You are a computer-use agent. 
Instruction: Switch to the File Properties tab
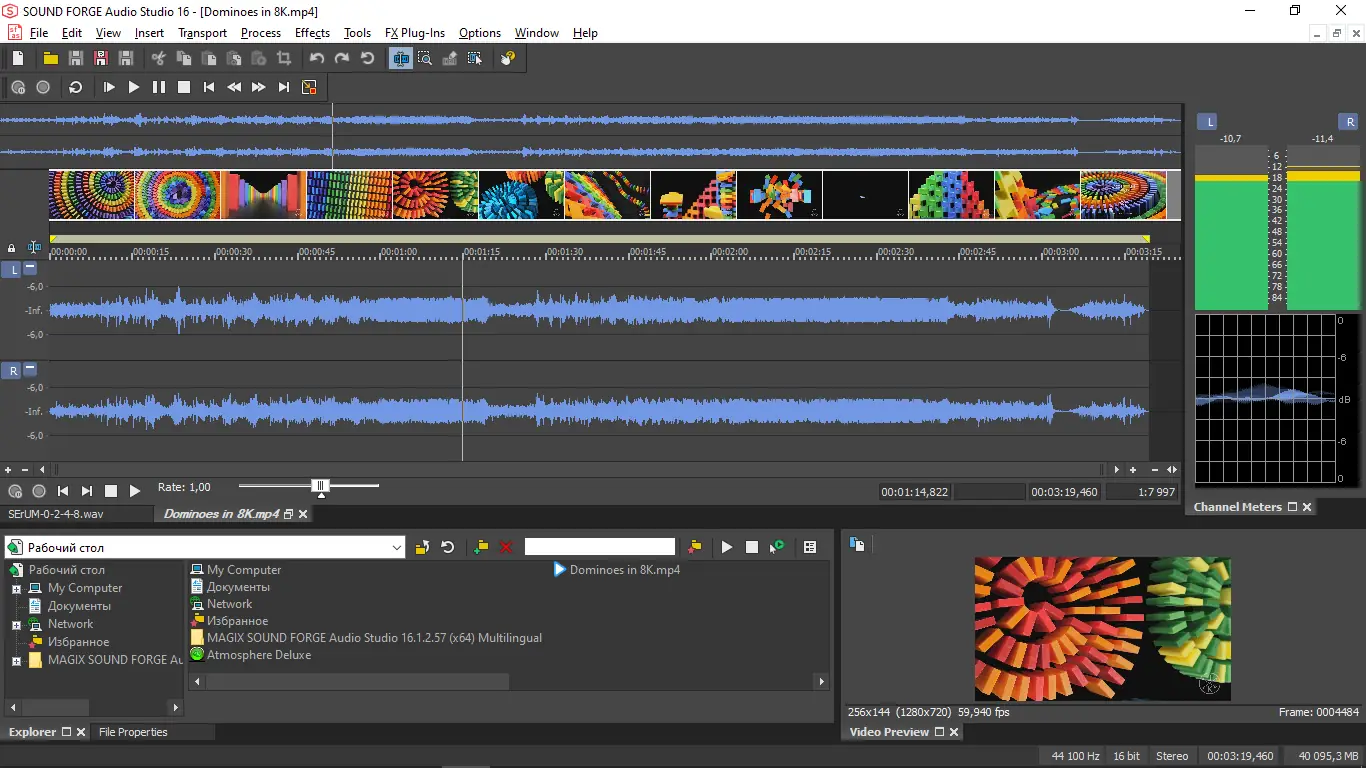[133, 732]
